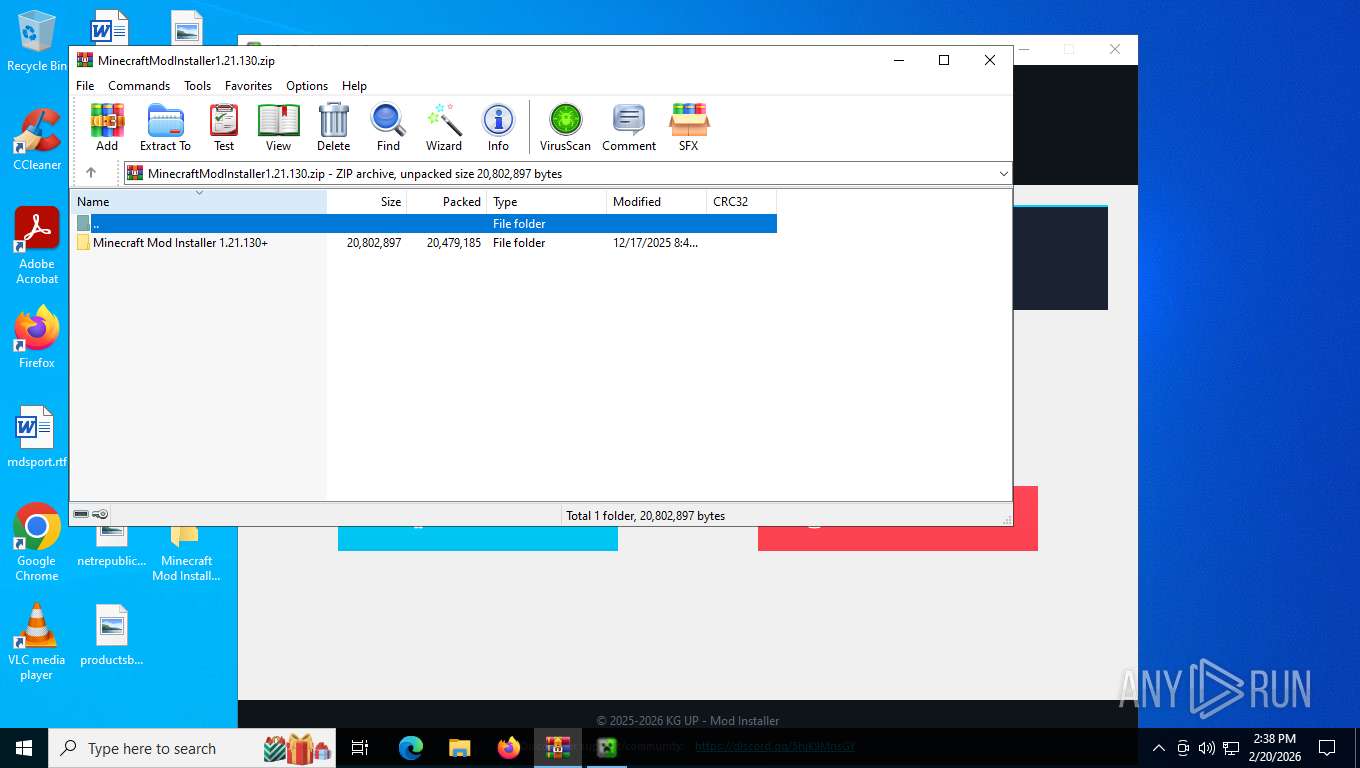This screenshot has width=1360, height=768.
Task: Sort list by Type column header
Action: 547,201
